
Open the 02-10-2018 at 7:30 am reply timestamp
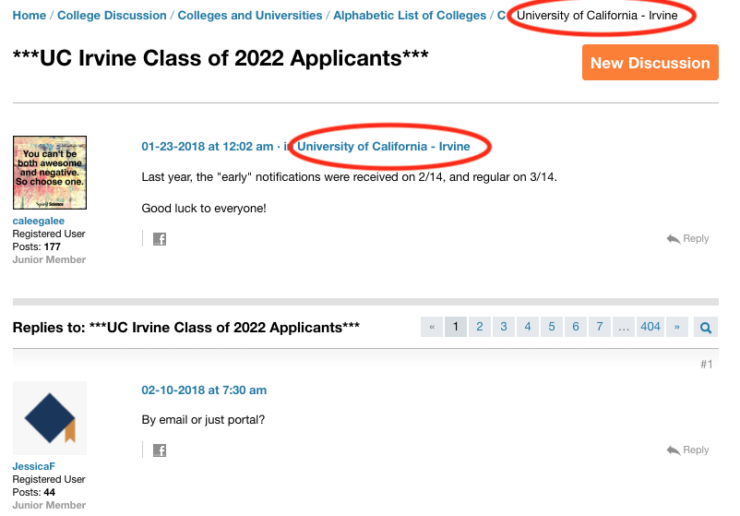click(x=204, y=390)
